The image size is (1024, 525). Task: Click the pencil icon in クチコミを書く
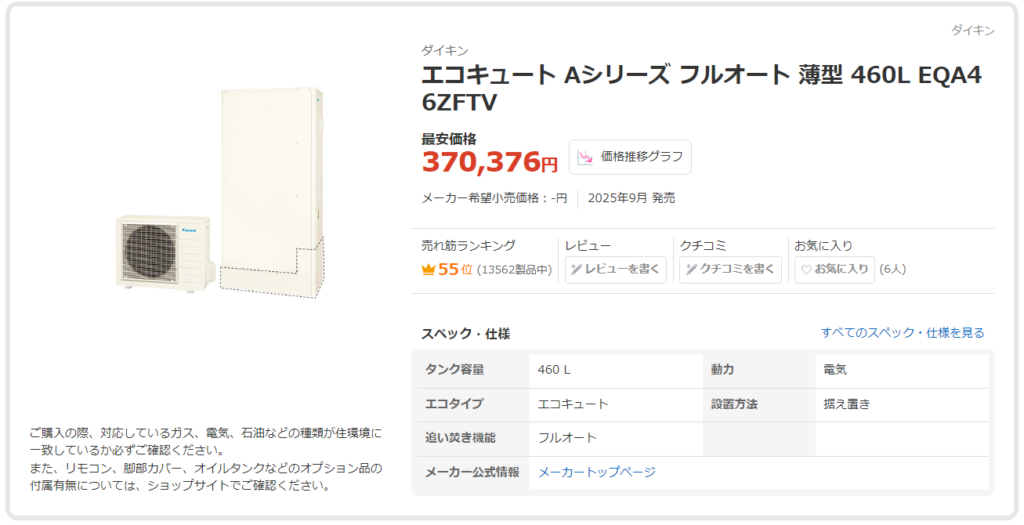coord(691,269)
